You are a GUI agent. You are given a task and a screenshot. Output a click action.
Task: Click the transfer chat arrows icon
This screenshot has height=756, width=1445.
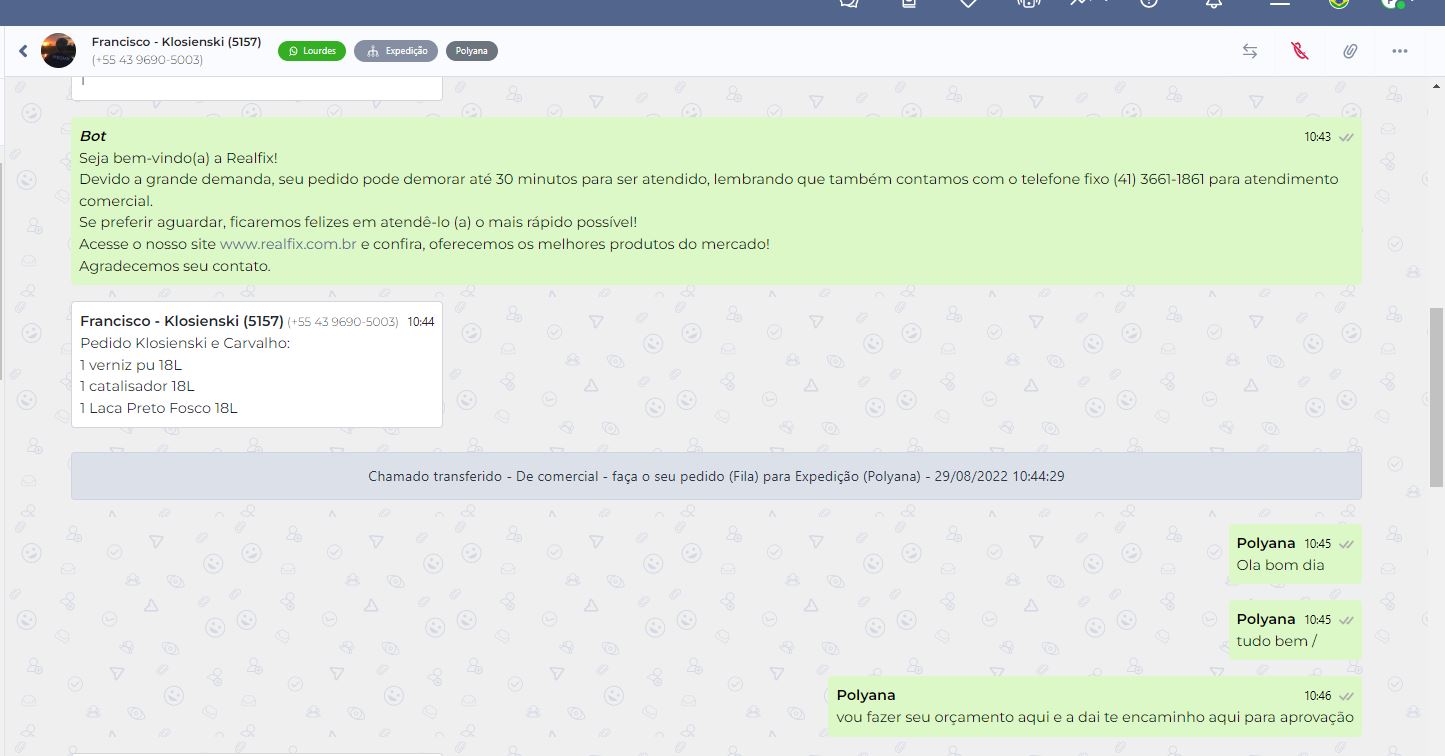coord(1249,51)
